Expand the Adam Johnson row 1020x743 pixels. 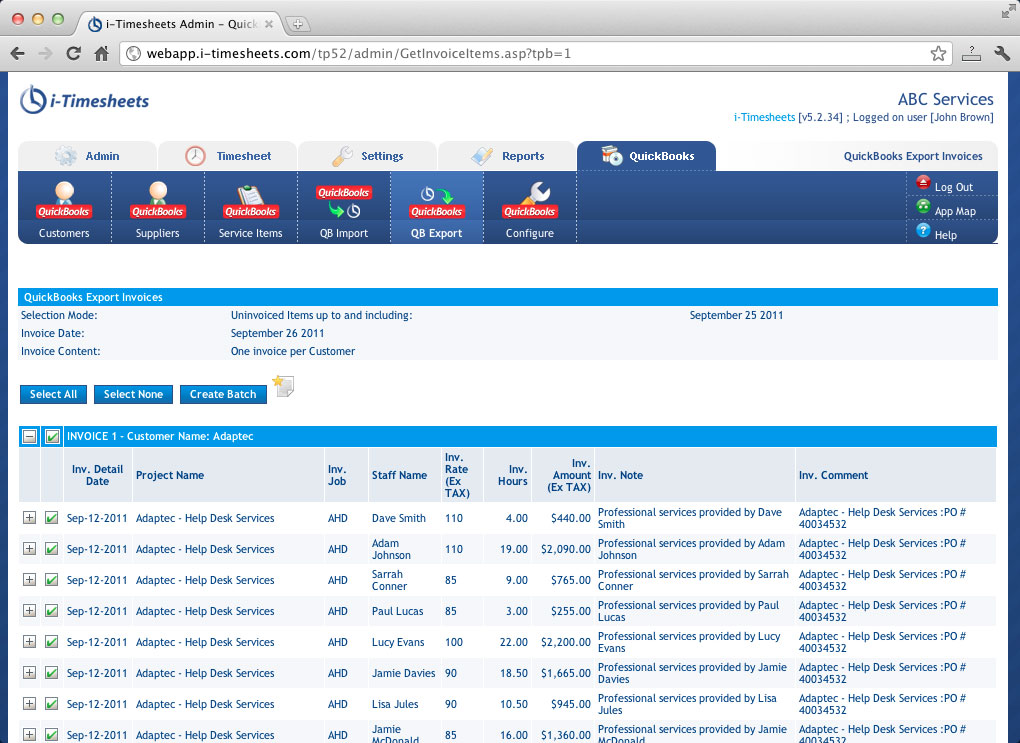(29, 549)
